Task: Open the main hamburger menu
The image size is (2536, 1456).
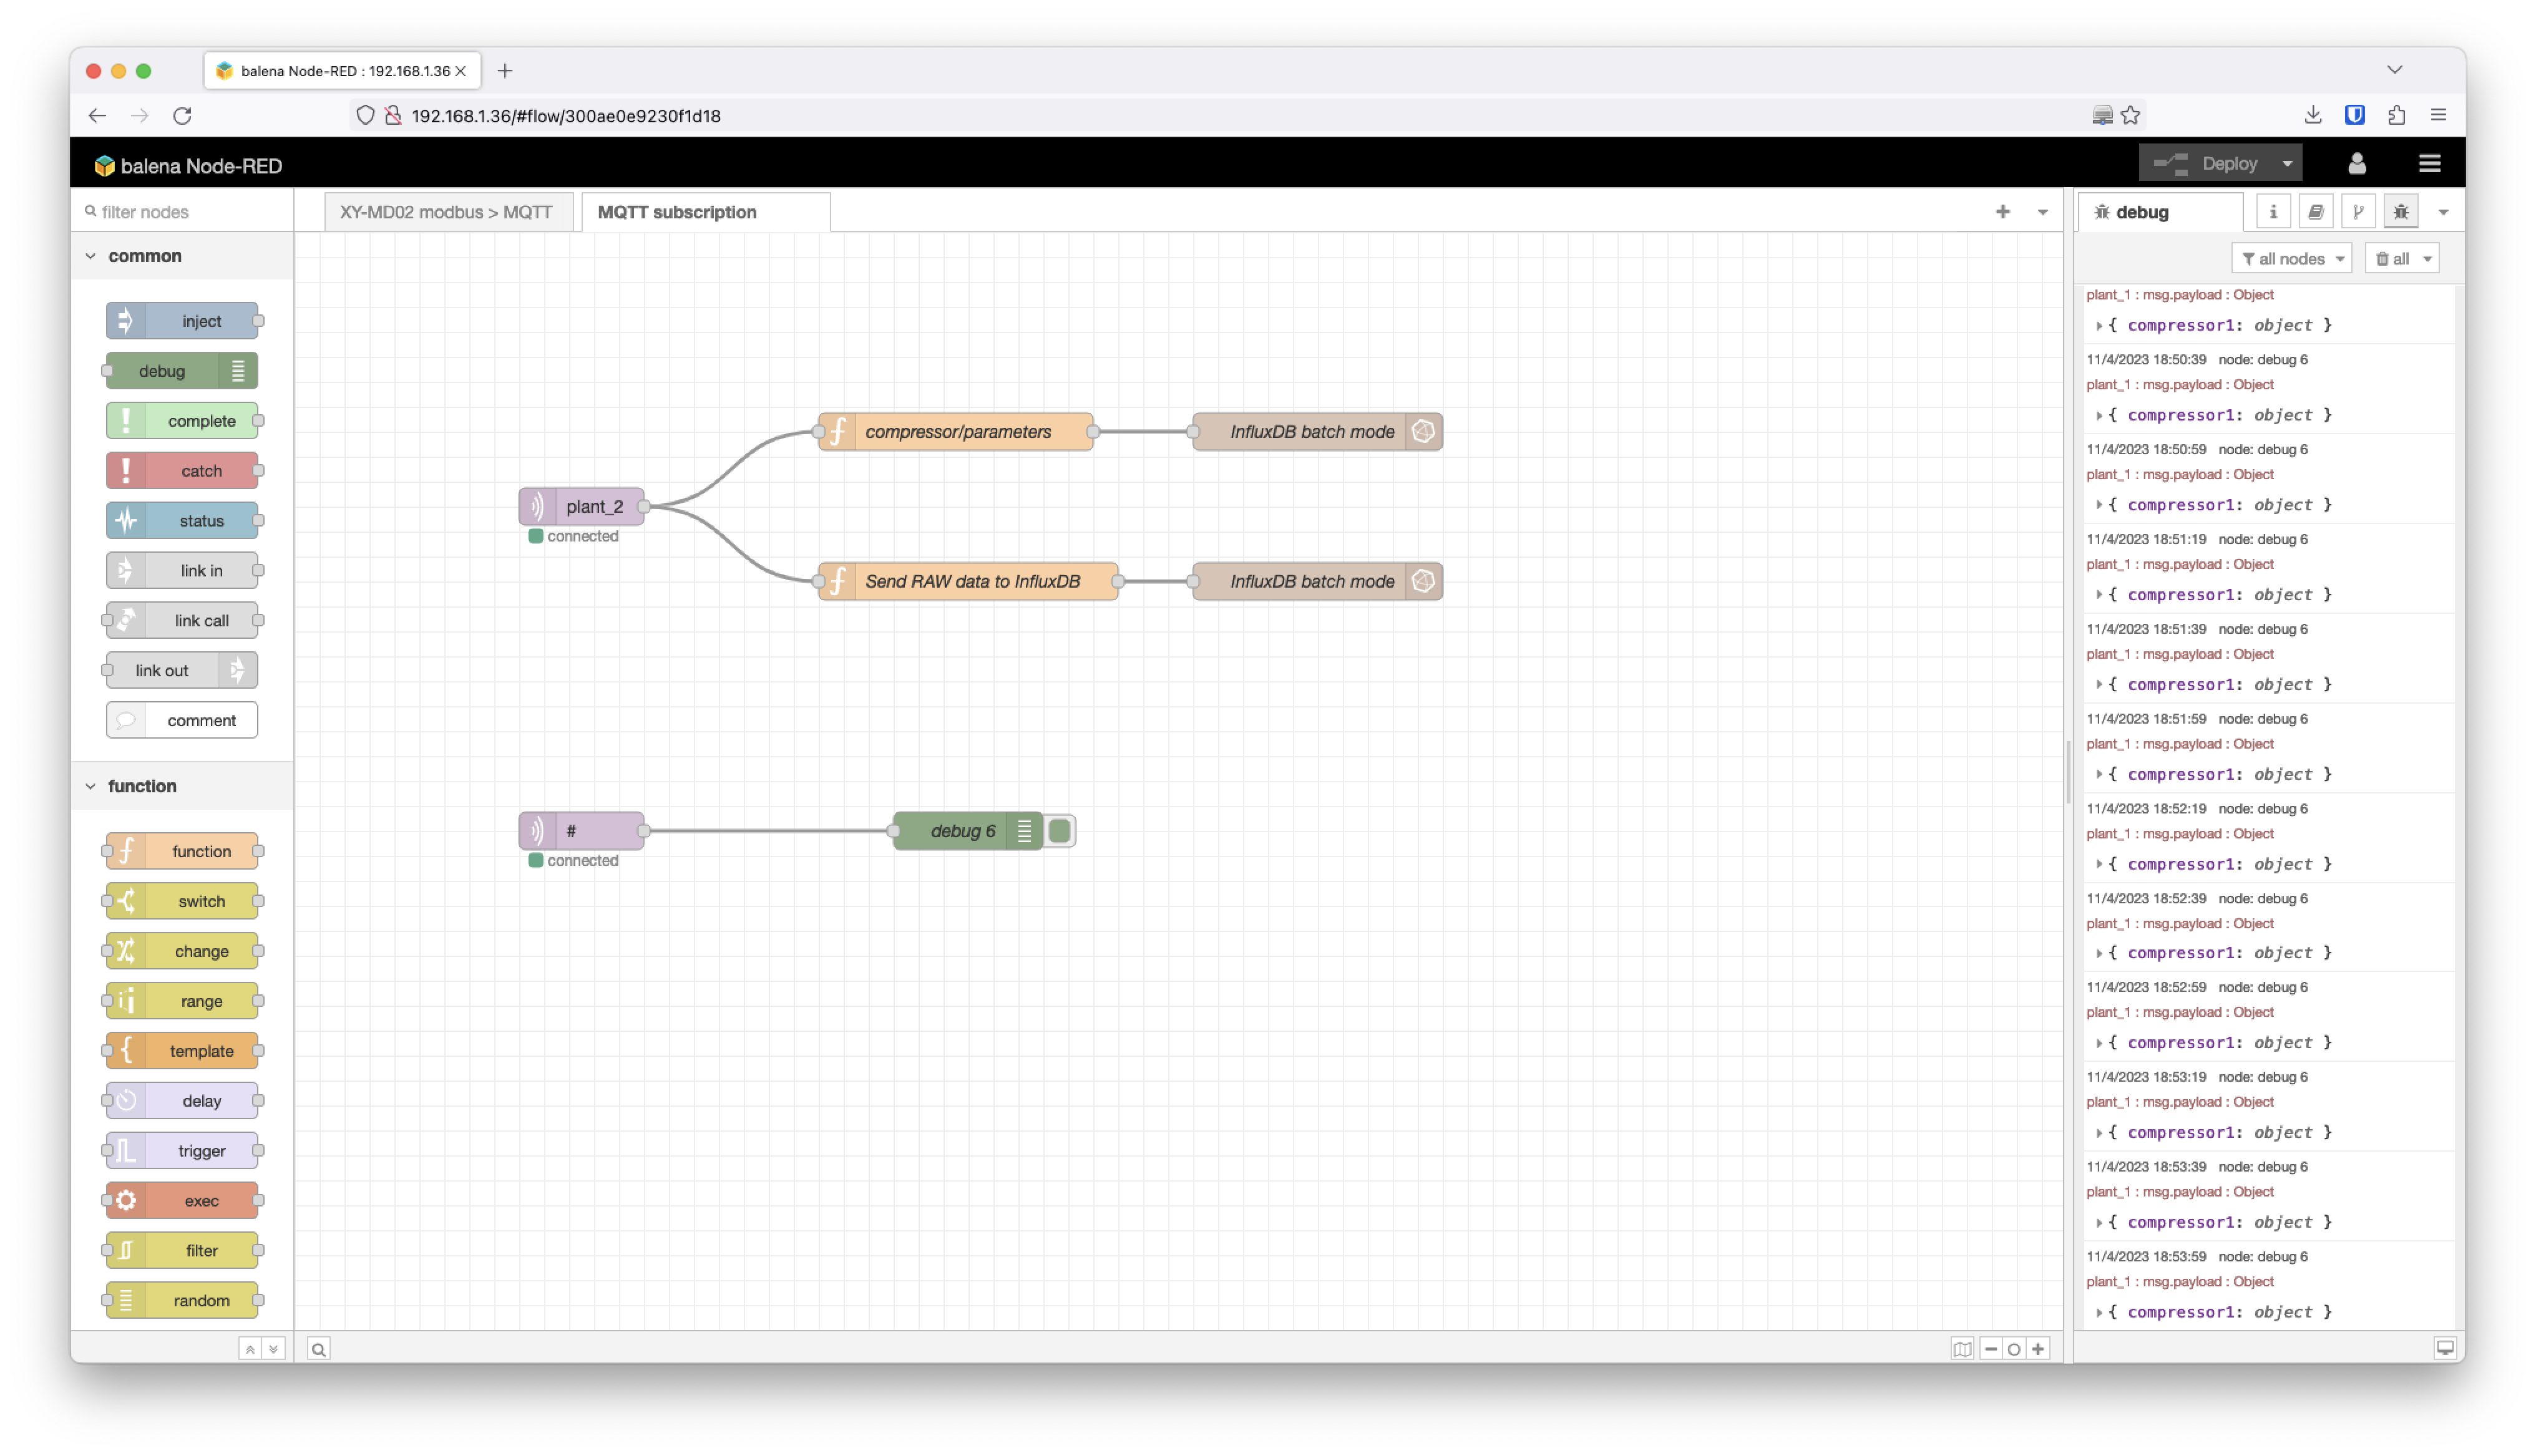Action: [x=2431, y=163]
